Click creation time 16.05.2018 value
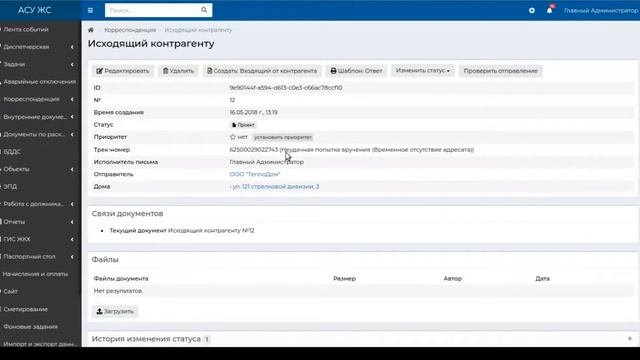640x360 pixels. [x=253, y=112]
